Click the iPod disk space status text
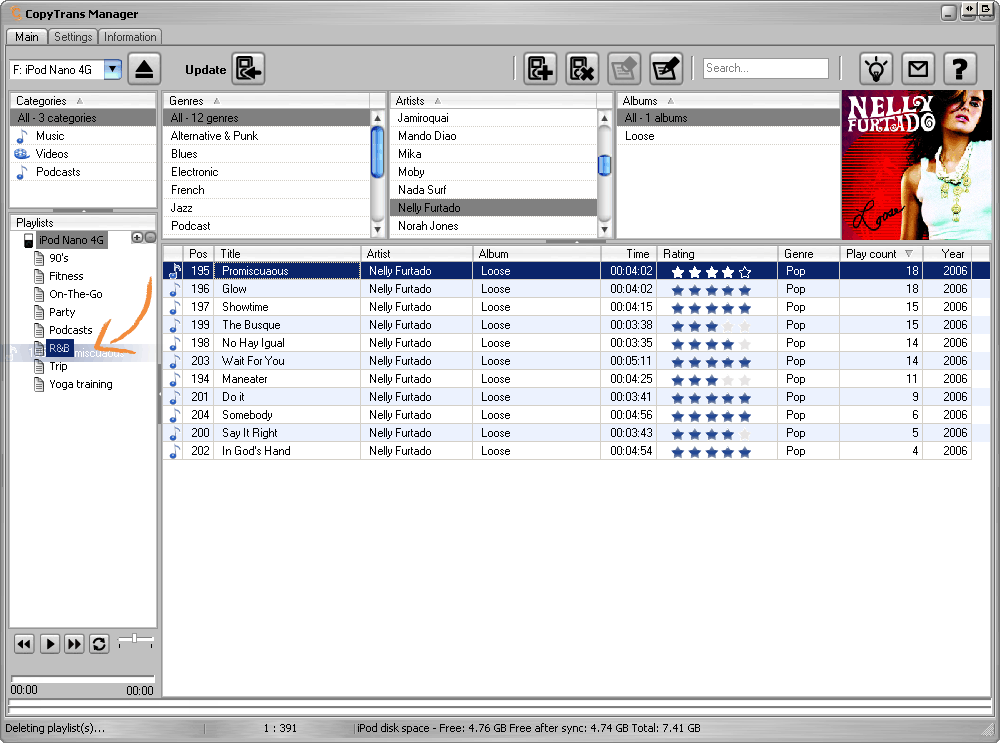This screenshot has height=743, width=1000. click(x=529, y=728)
